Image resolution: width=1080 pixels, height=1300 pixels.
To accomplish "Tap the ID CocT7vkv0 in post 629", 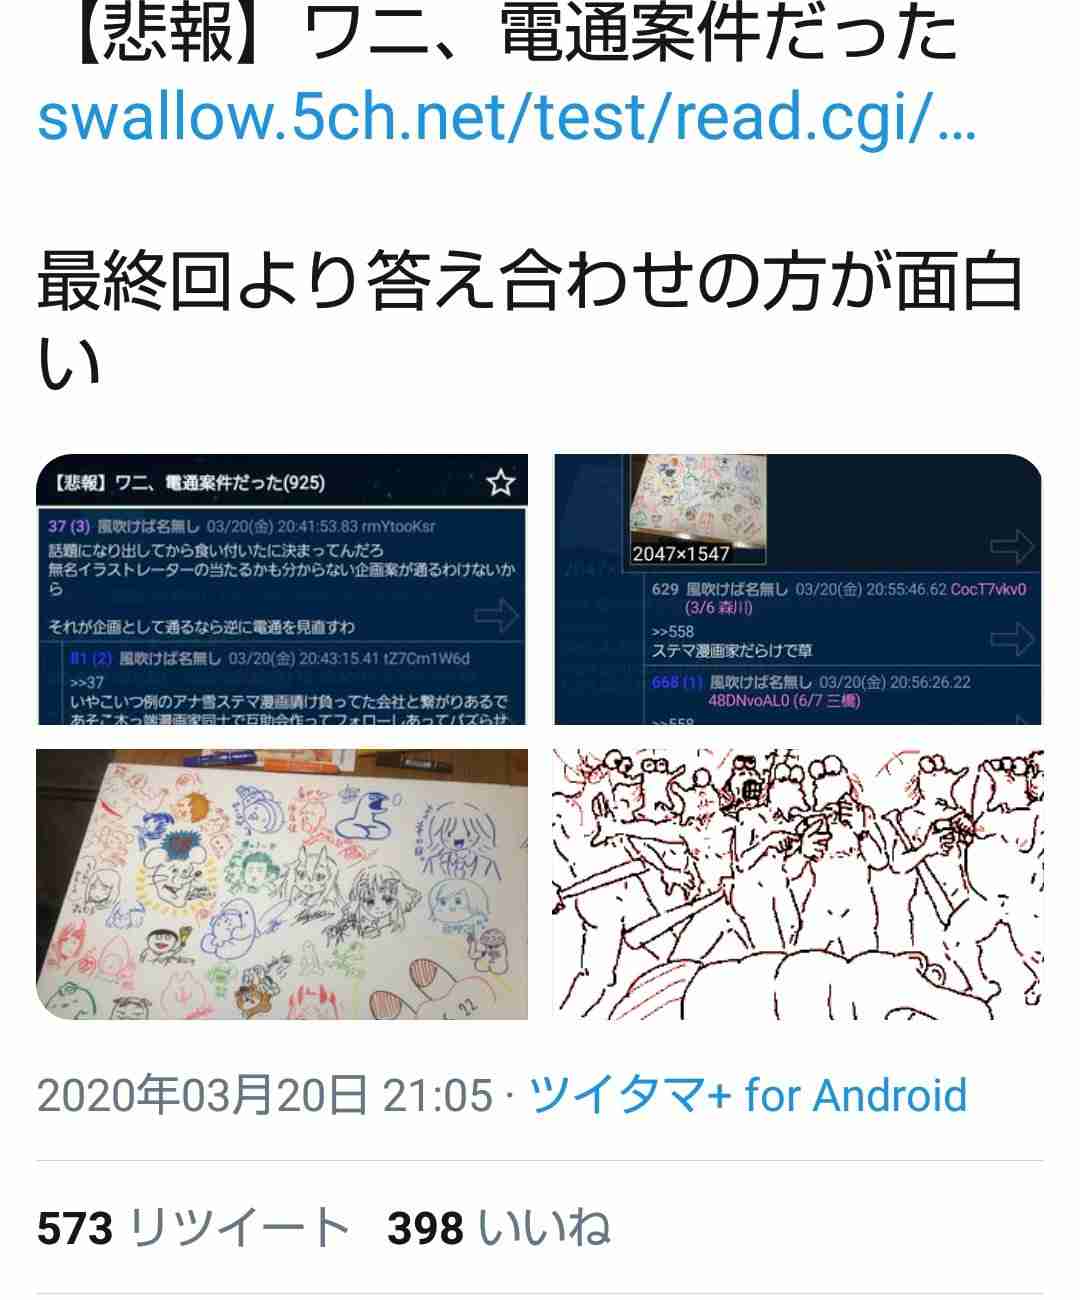I will point(988,590).
